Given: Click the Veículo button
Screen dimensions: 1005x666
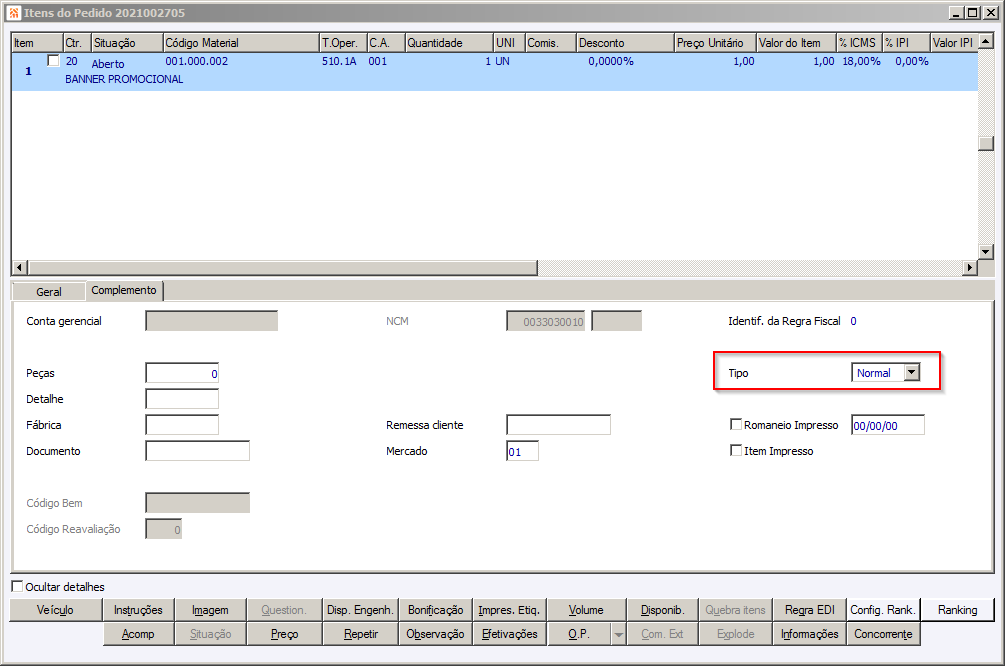Looking at the screenshot, I should click(x=55, y=610).
